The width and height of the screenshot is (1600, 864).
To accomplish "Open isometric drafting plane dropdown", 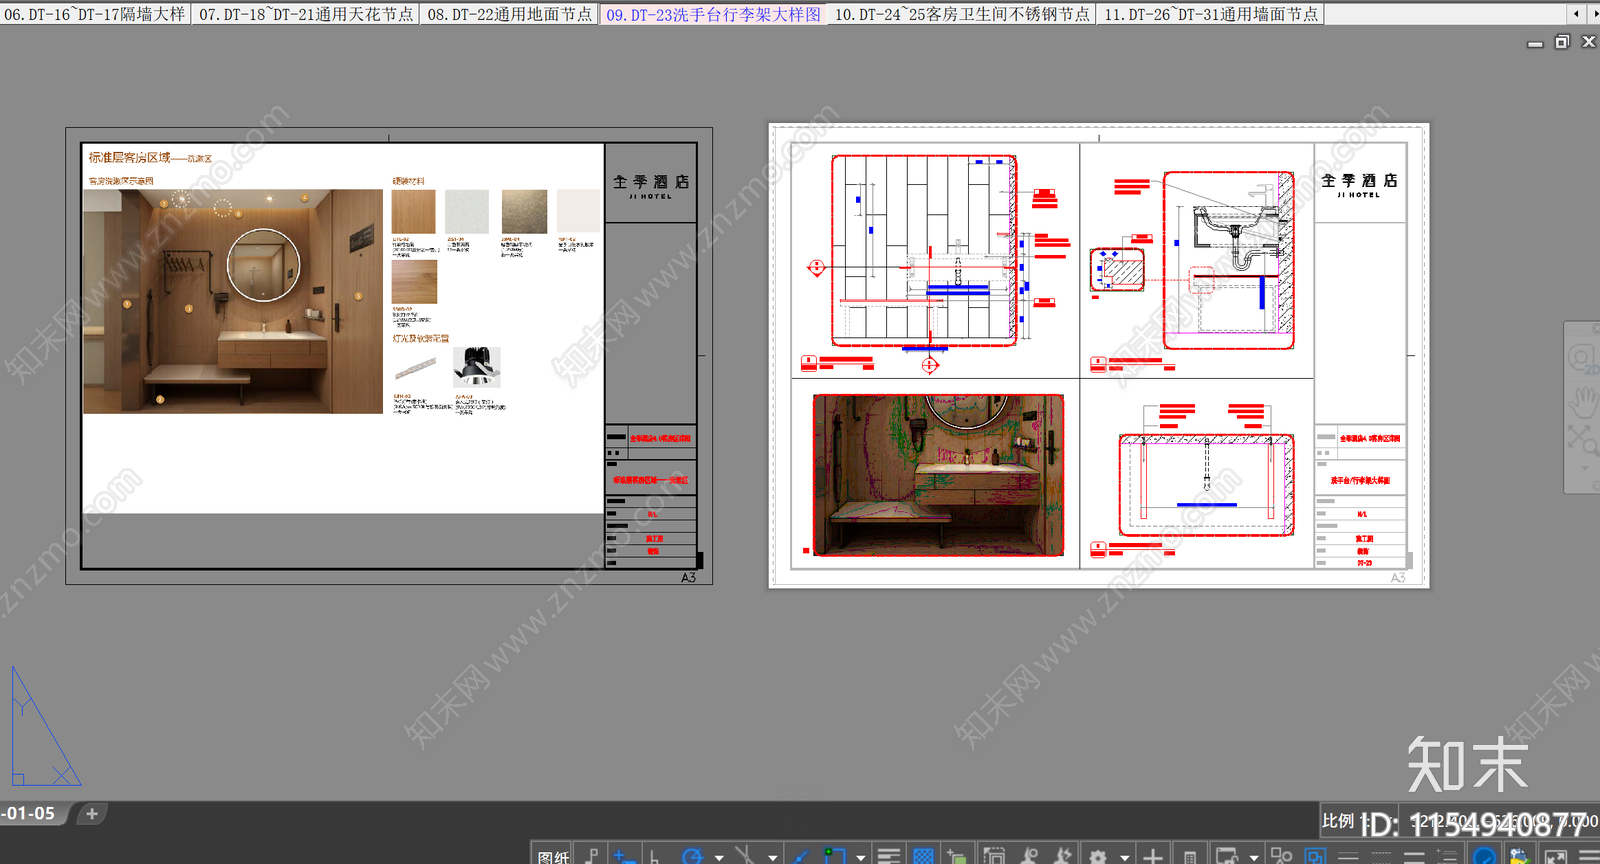I will point(772,857).
